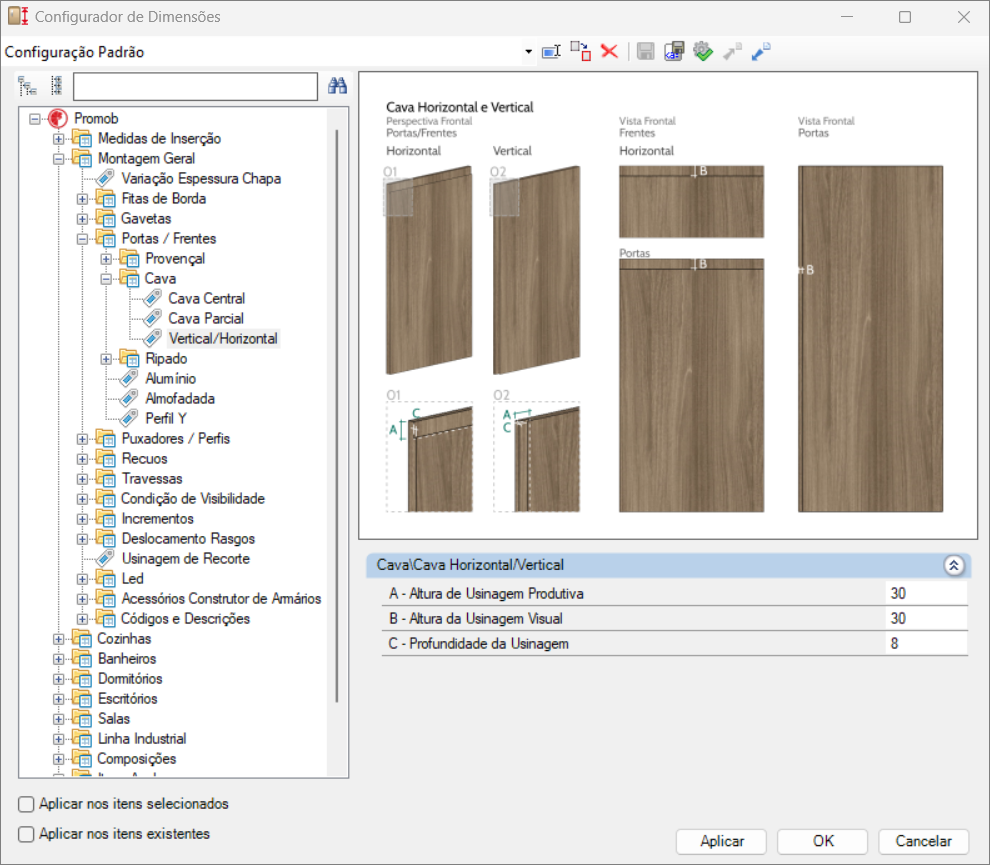The image size is (990, 865).
Task: Expand the Deslocamento Rasgos node
Action: click(x=82, y=539)
